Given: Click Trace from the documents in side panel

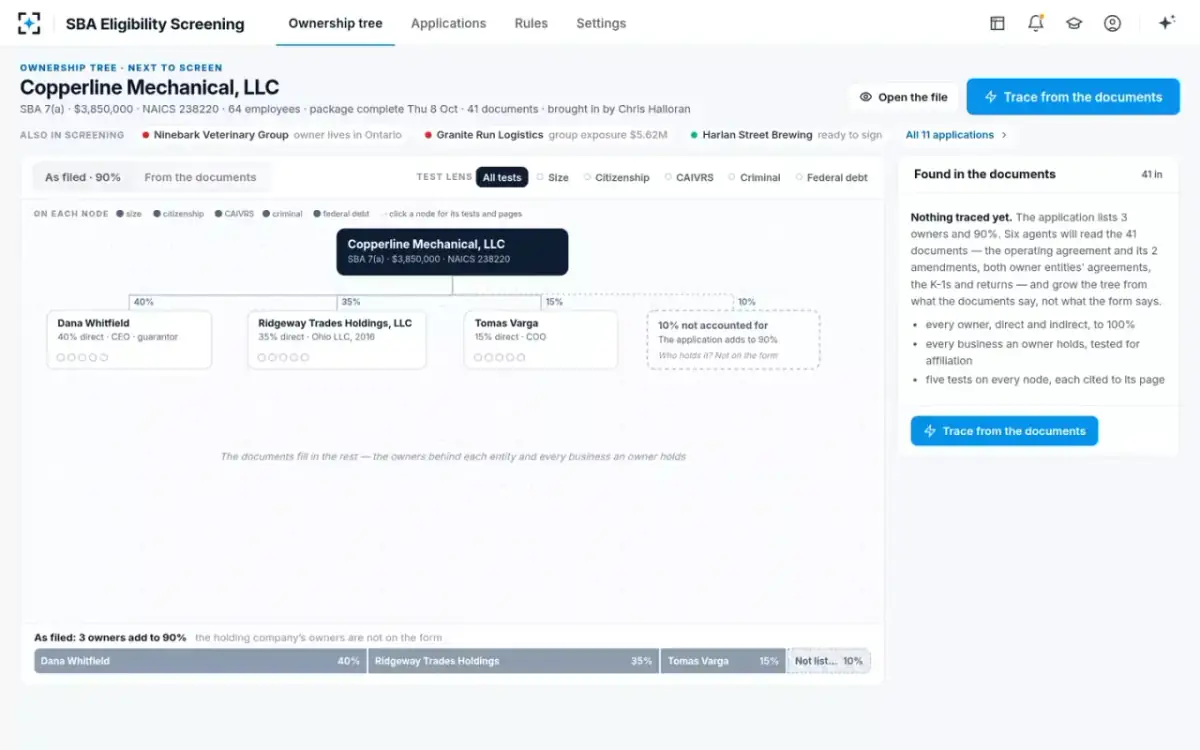Looking at the screenshot, I should pyautogui.click(x=1004, y=431).
